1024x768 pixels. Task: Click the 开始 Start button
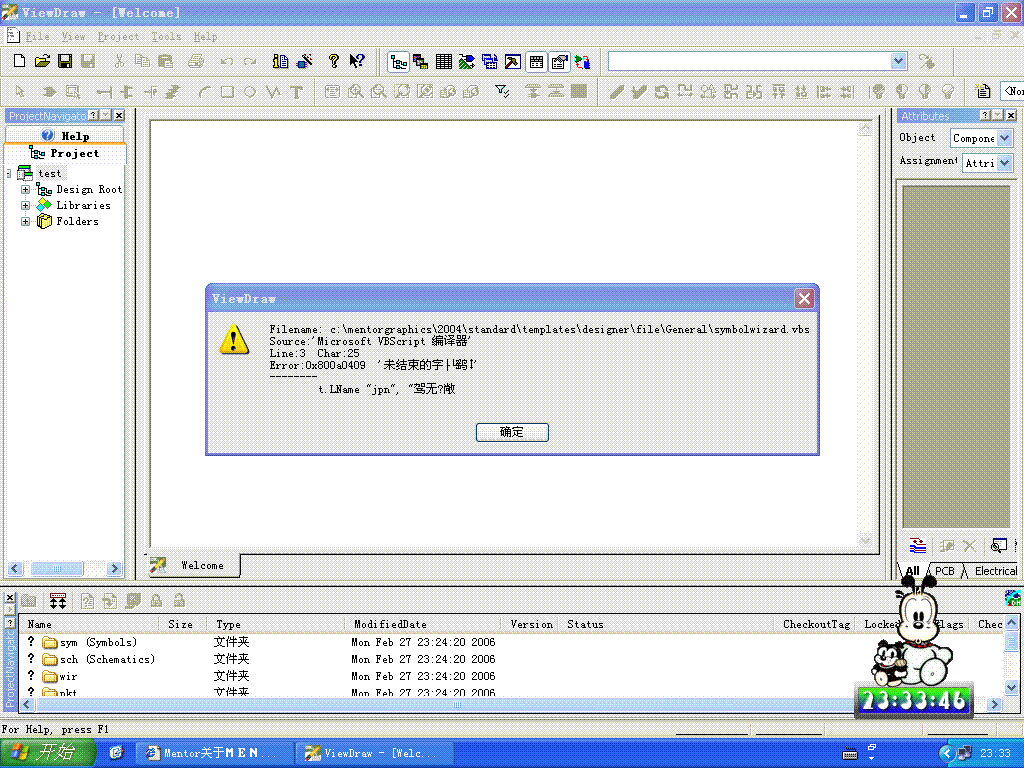[46, 753]
